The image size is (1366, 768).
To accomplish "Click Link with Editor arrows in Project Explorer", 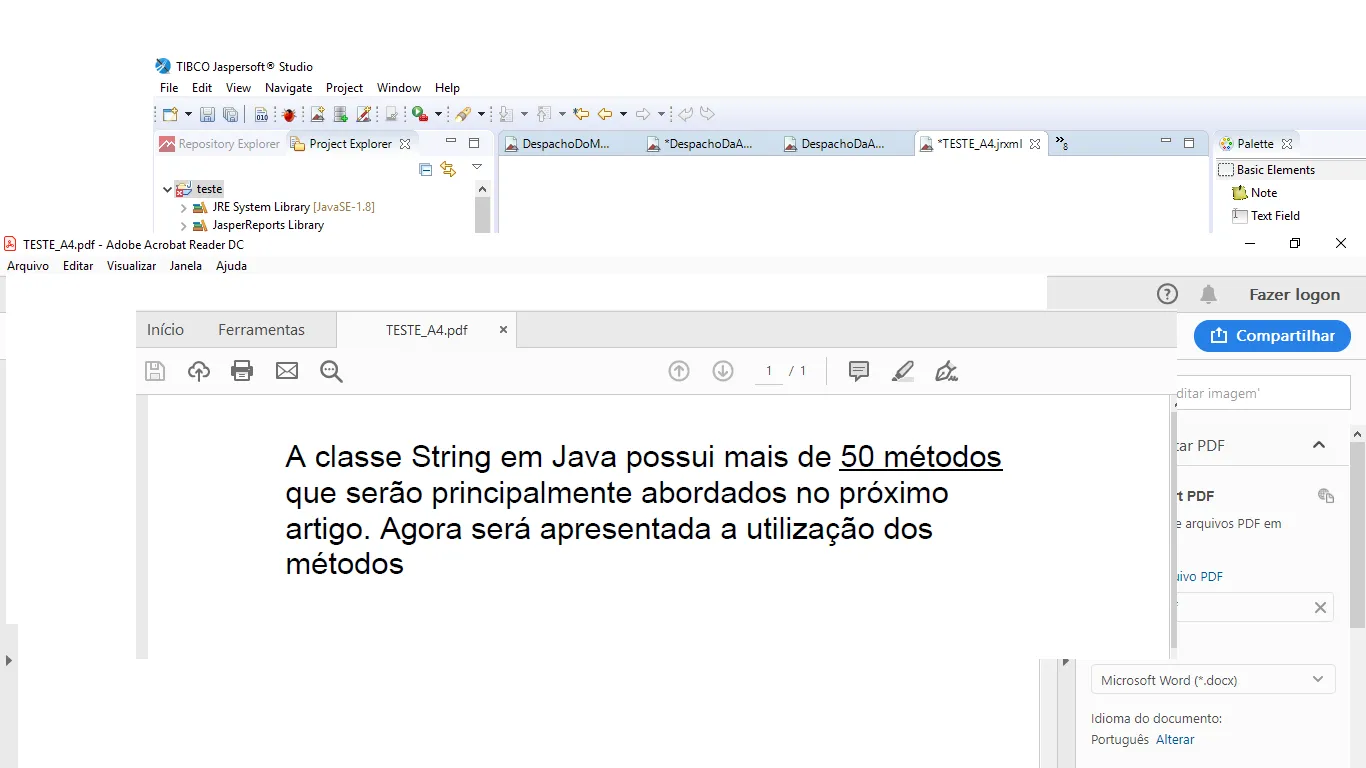I will click(448, 169).
